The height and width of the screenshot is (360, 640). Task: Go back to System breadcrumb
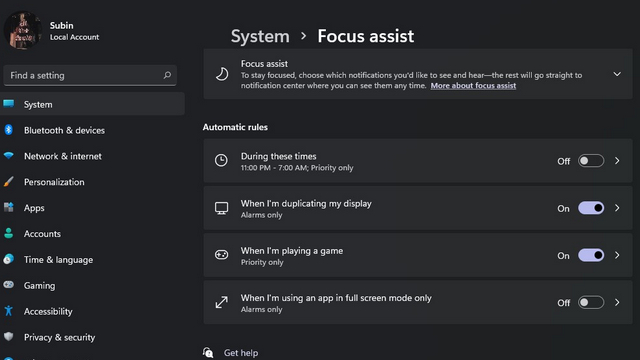pyautogui.click(x=260, y=36)
